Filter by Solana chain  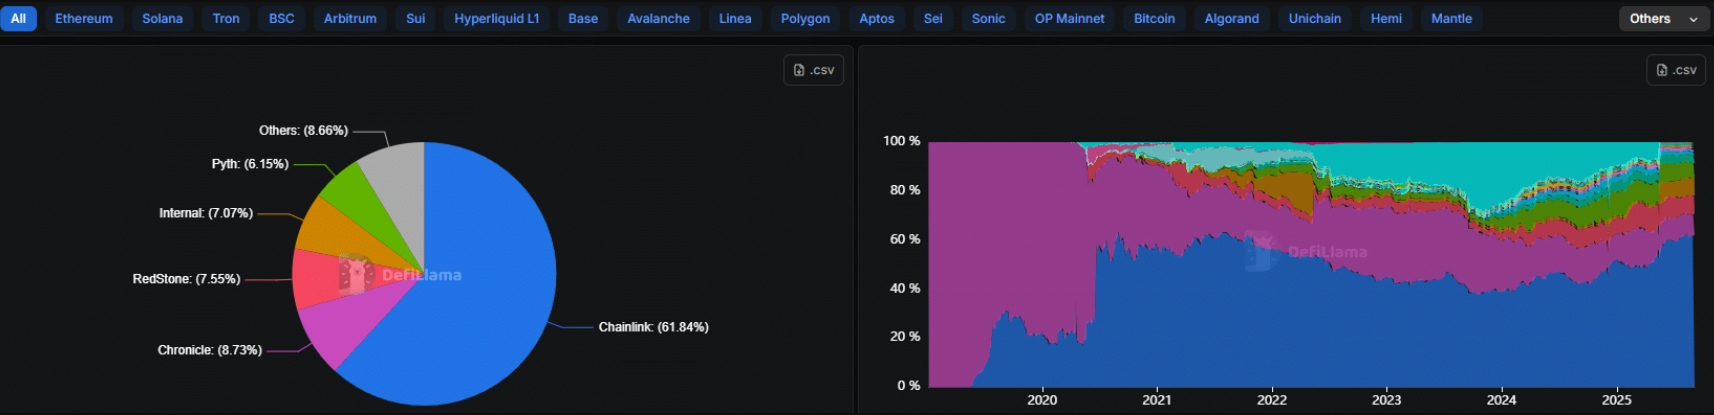[162, 18]
